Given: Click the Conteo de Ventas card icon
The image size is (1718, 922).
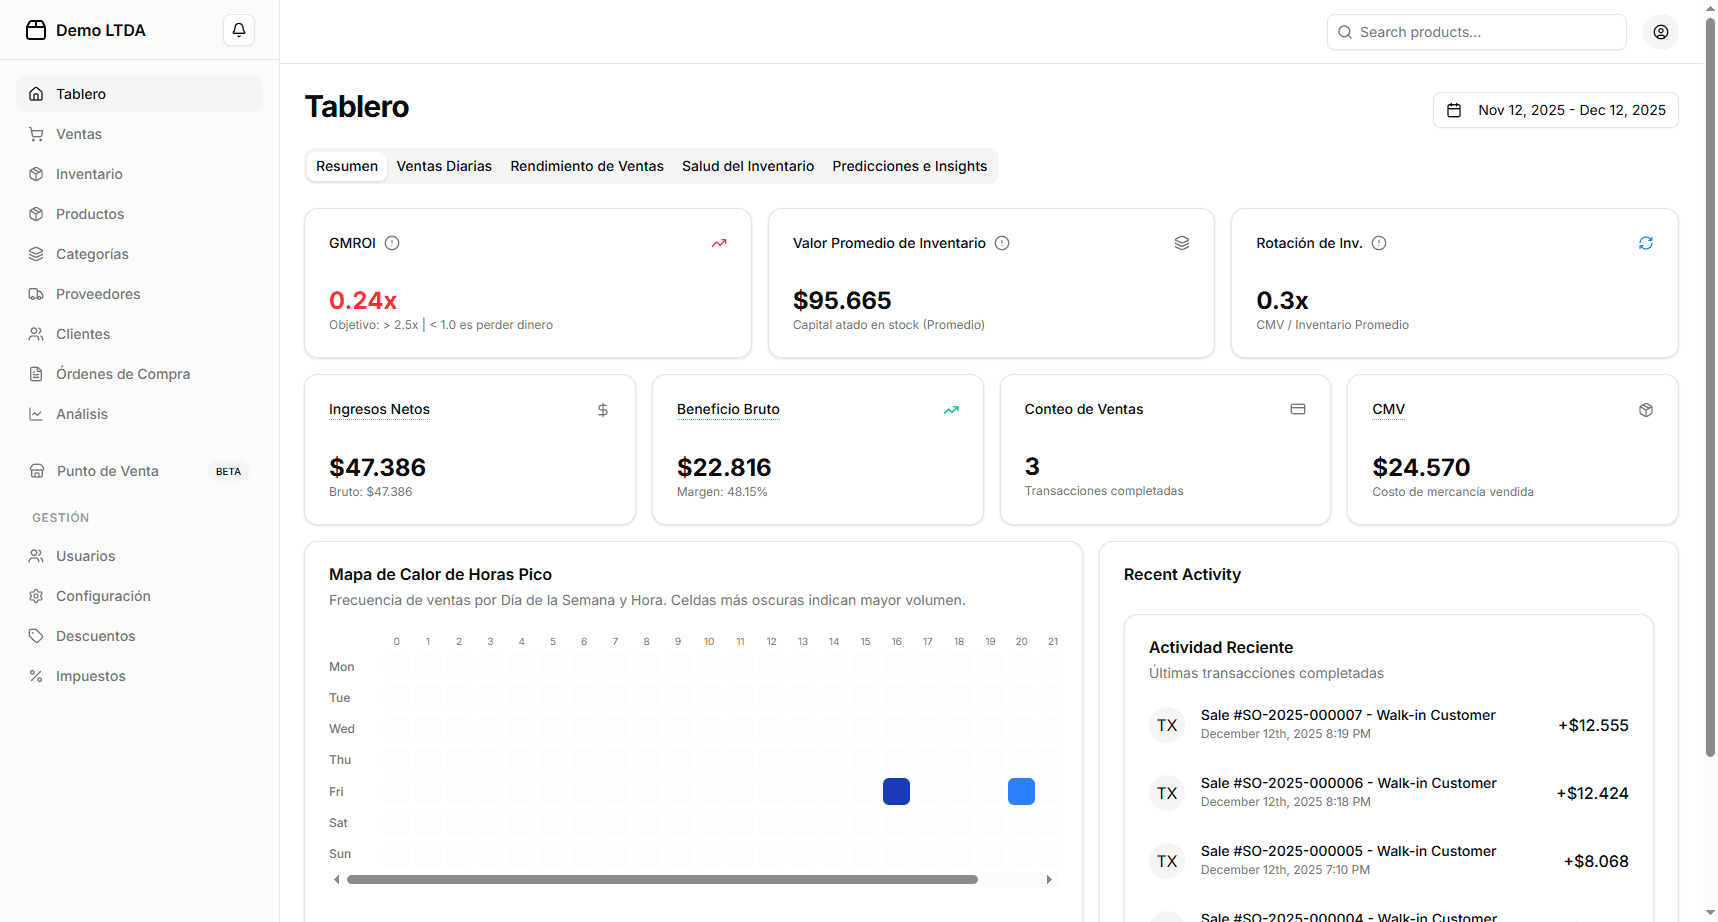Looking at the screenshot, I should pos(1297,409).
